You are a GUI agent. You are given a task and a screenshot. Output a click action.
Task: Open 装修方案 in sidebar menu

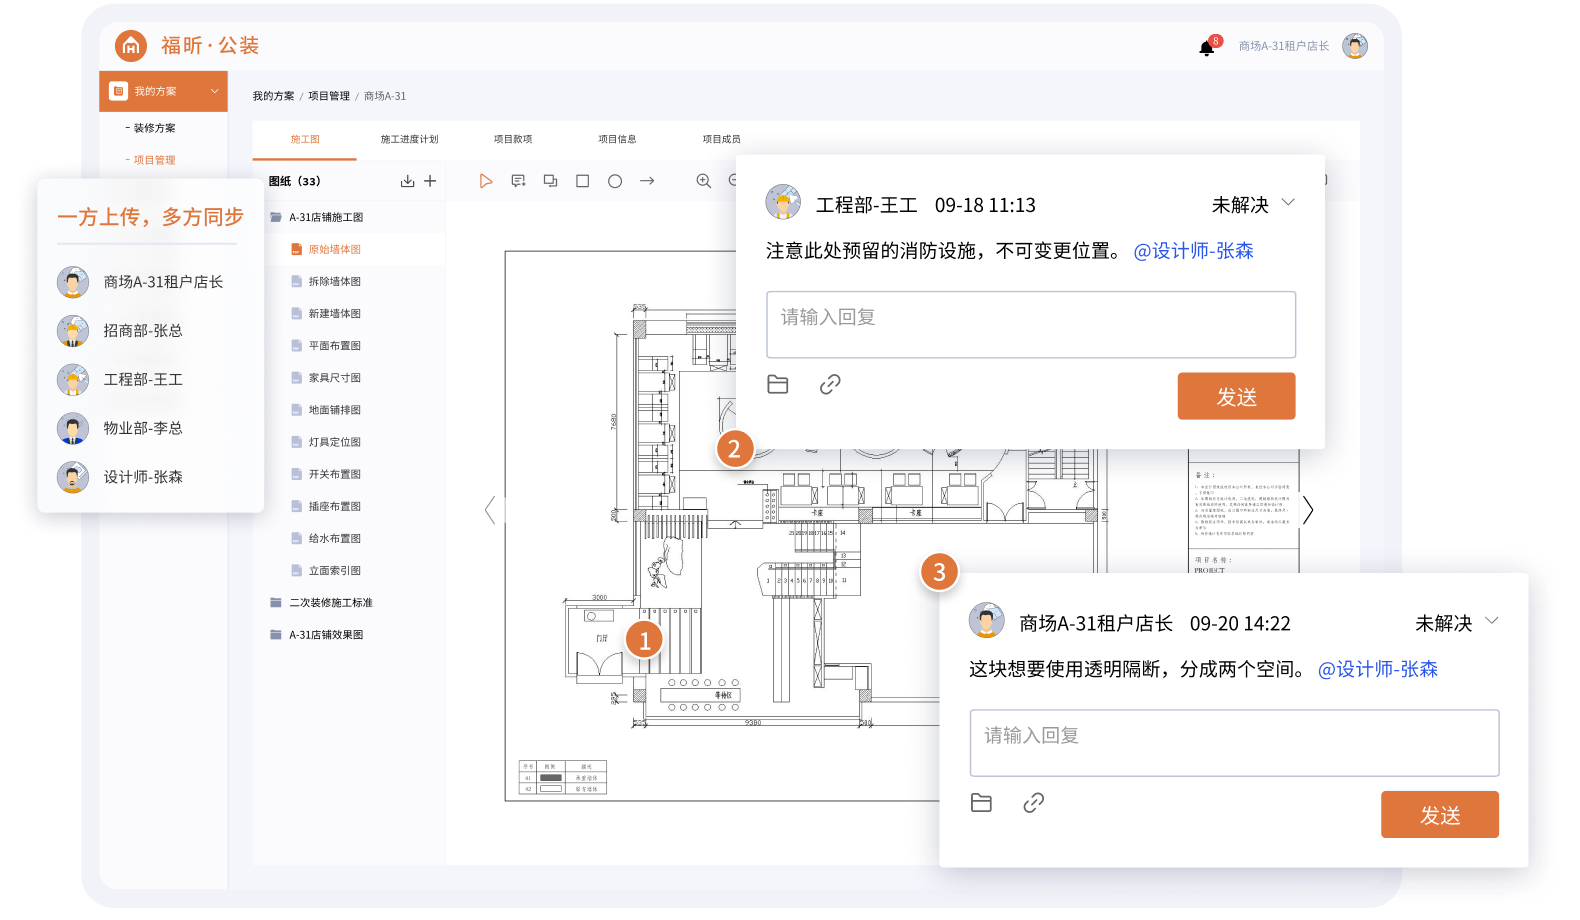click(154, 128)
